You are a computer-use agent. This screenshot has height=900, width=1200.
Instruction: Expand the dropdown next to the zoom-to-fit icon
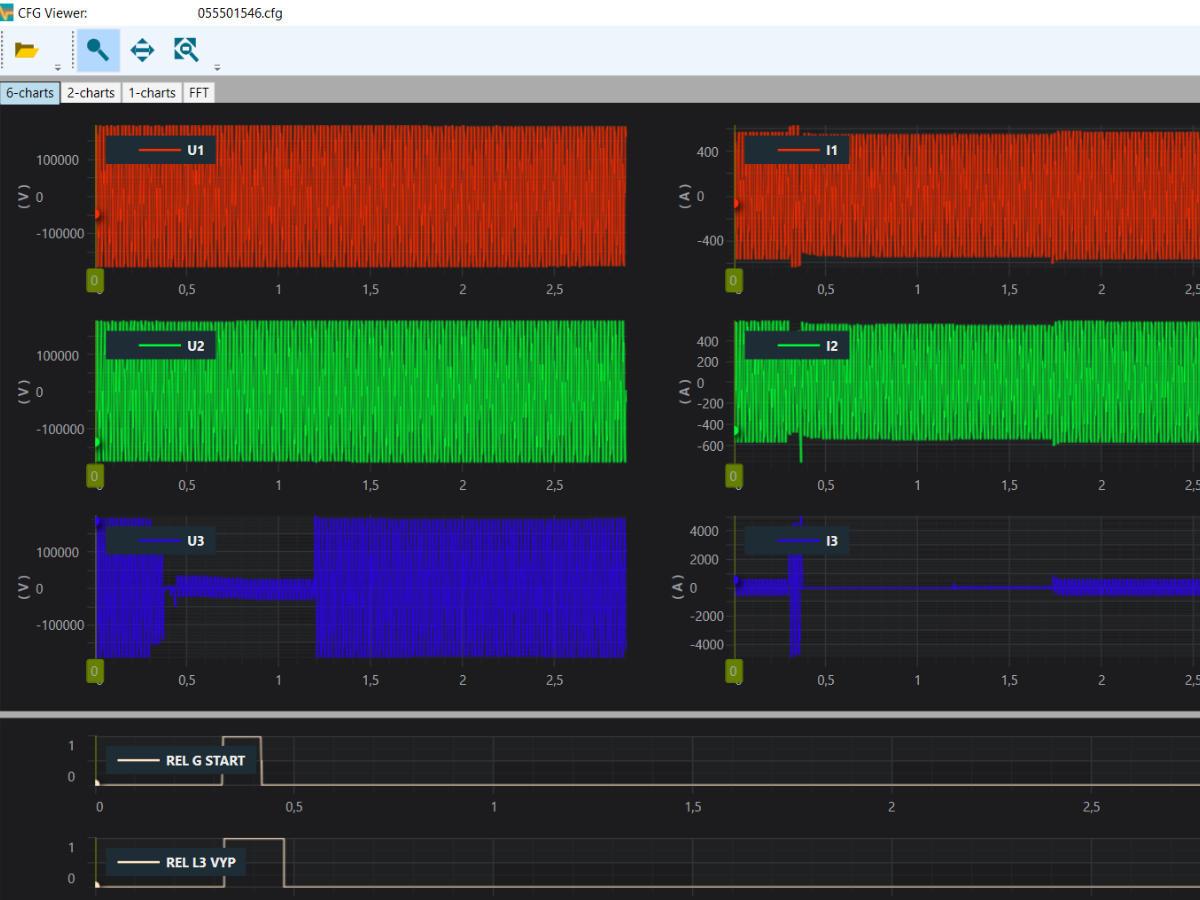coord(215,67)
